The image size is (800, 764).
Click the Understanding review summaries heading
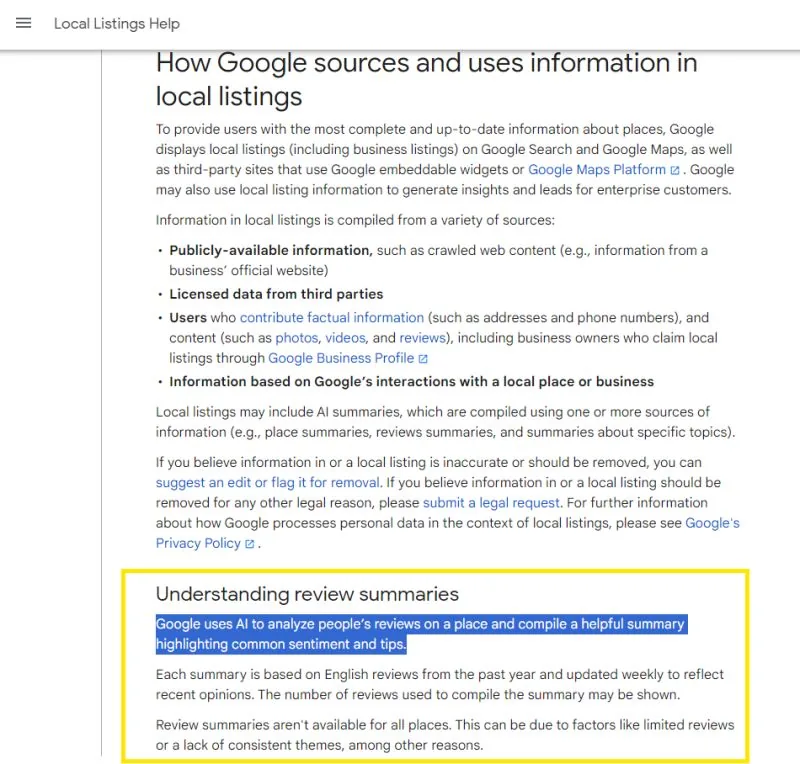point(307,594)
